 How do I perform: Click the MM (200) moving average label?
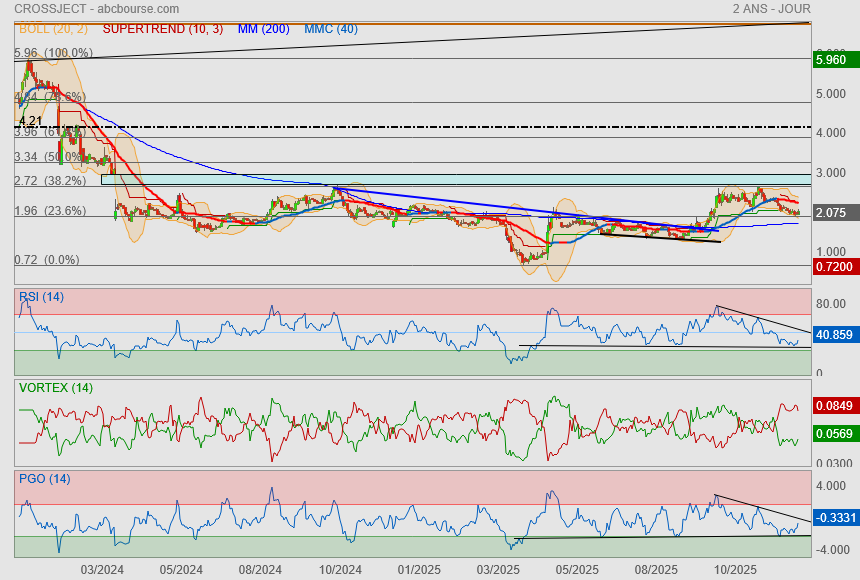(x=263, y=29)
